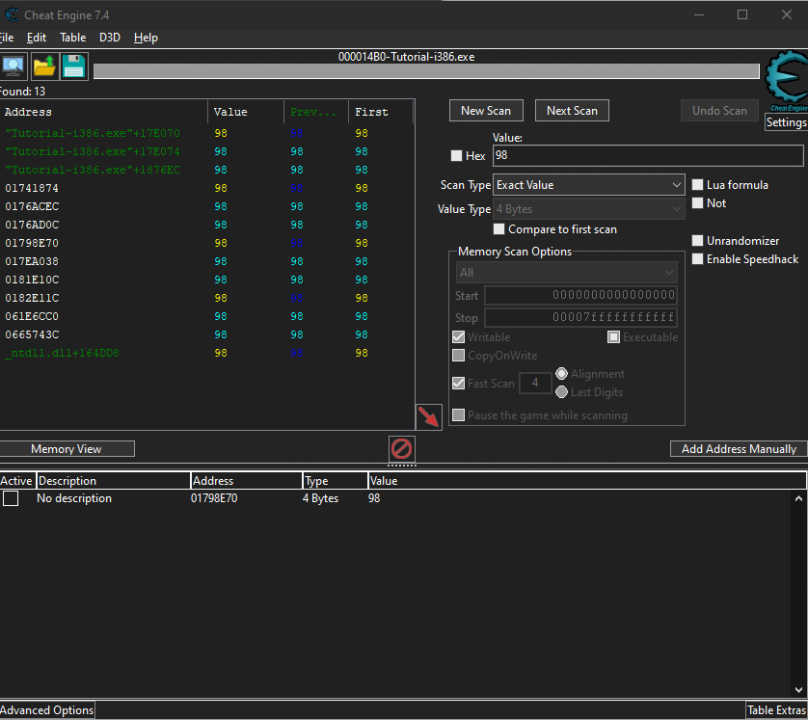Tick the Active box for address 01798E70

(x=10, y=499)
